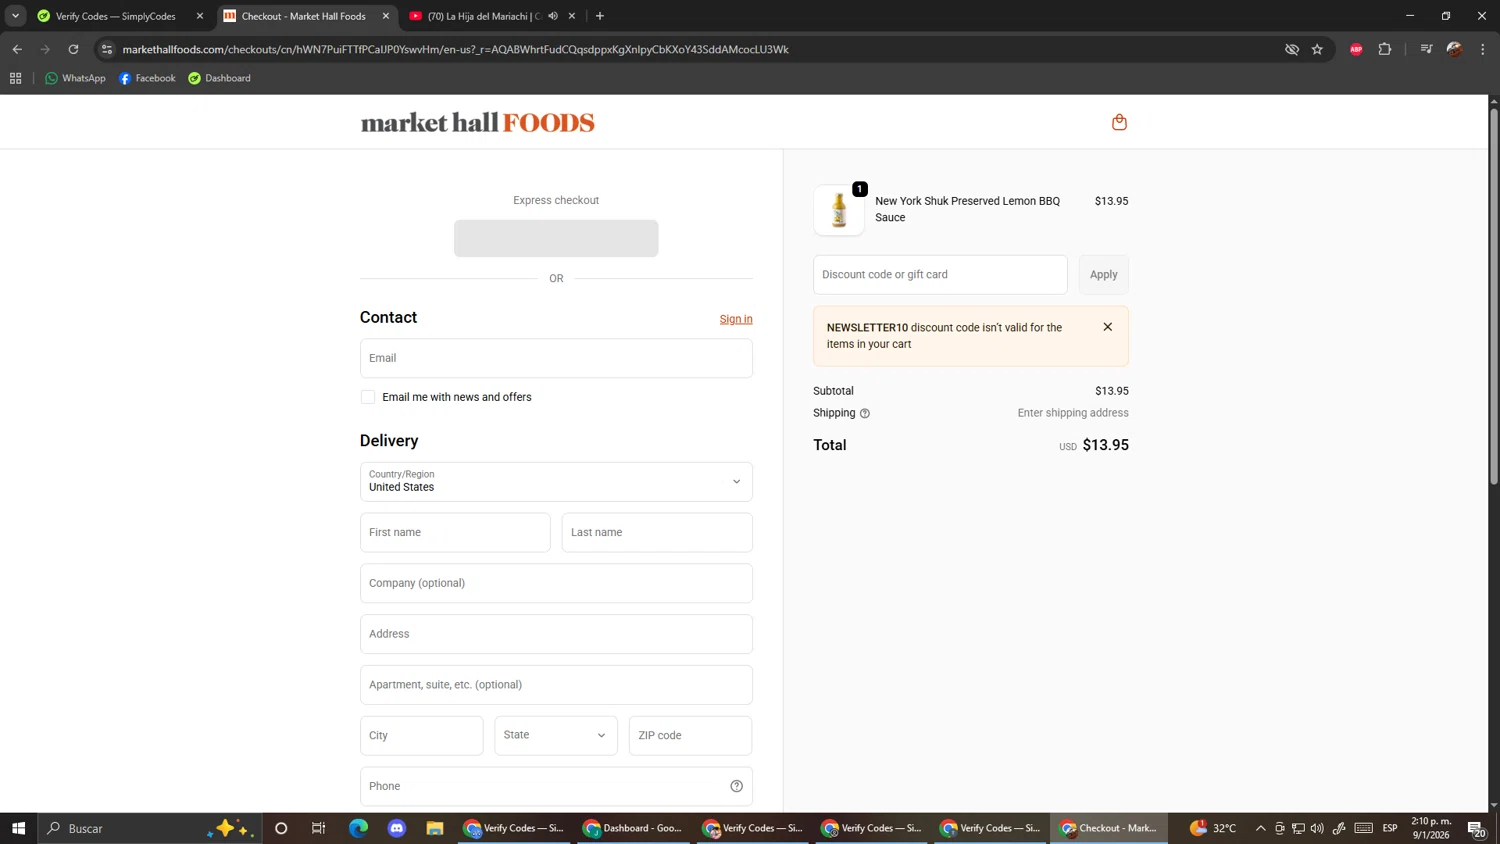The width and height of the screenshot is (1500, 844).
Task: Click the eye-slash tracking protection icon
Action: click(x=1291, y=49)
